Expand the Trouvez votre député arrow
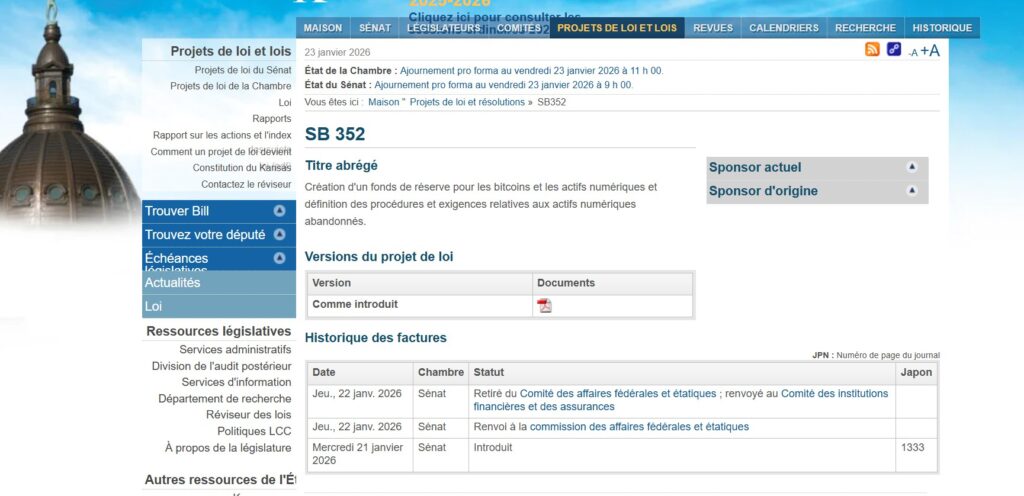 [x=279, y=235]
